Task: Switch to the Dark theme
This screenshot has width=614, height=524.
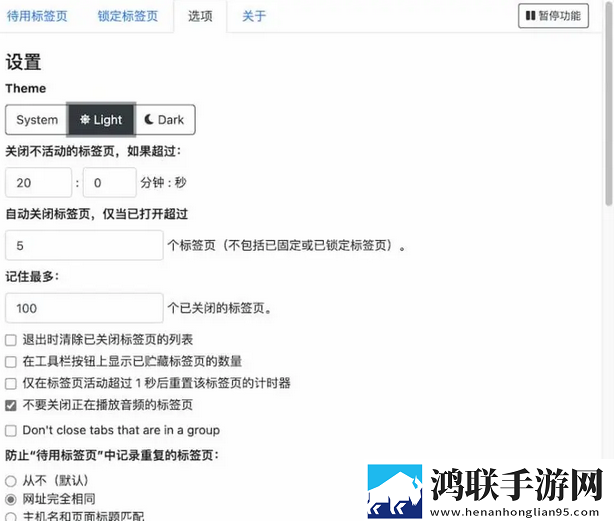Action: click(x=164, y=119)
